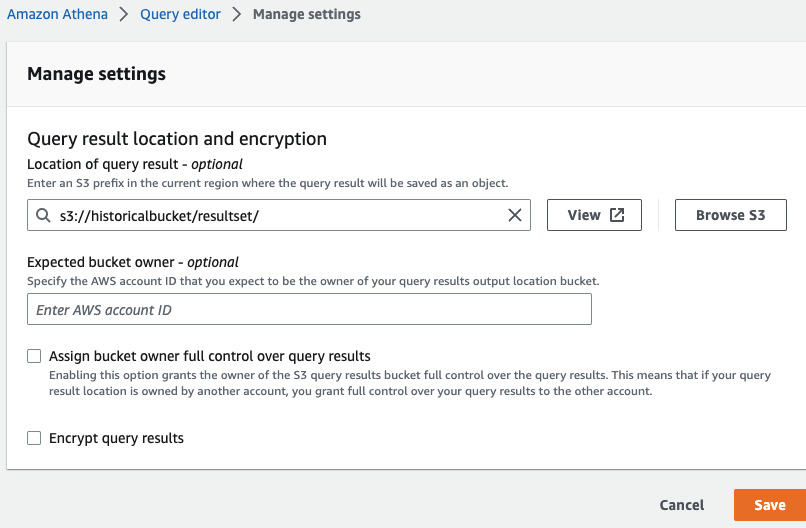Click the Encrypt query results label text
The width and height of the screenshot is (806, 528).
click(x=116, y=438)
